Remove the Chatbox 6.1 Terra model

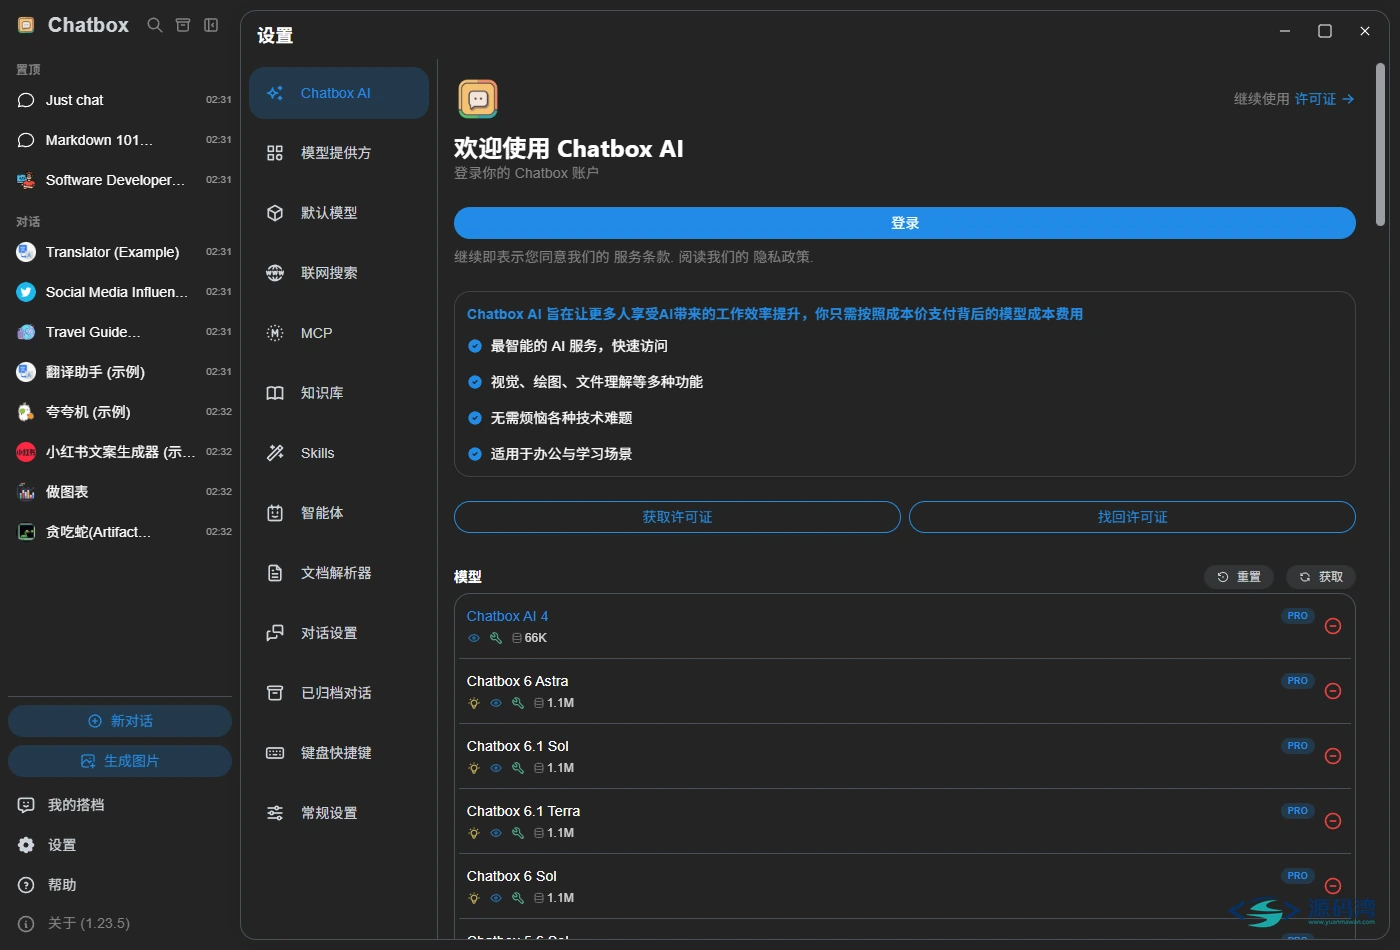pyautogui.click(x=1333, y=821)
